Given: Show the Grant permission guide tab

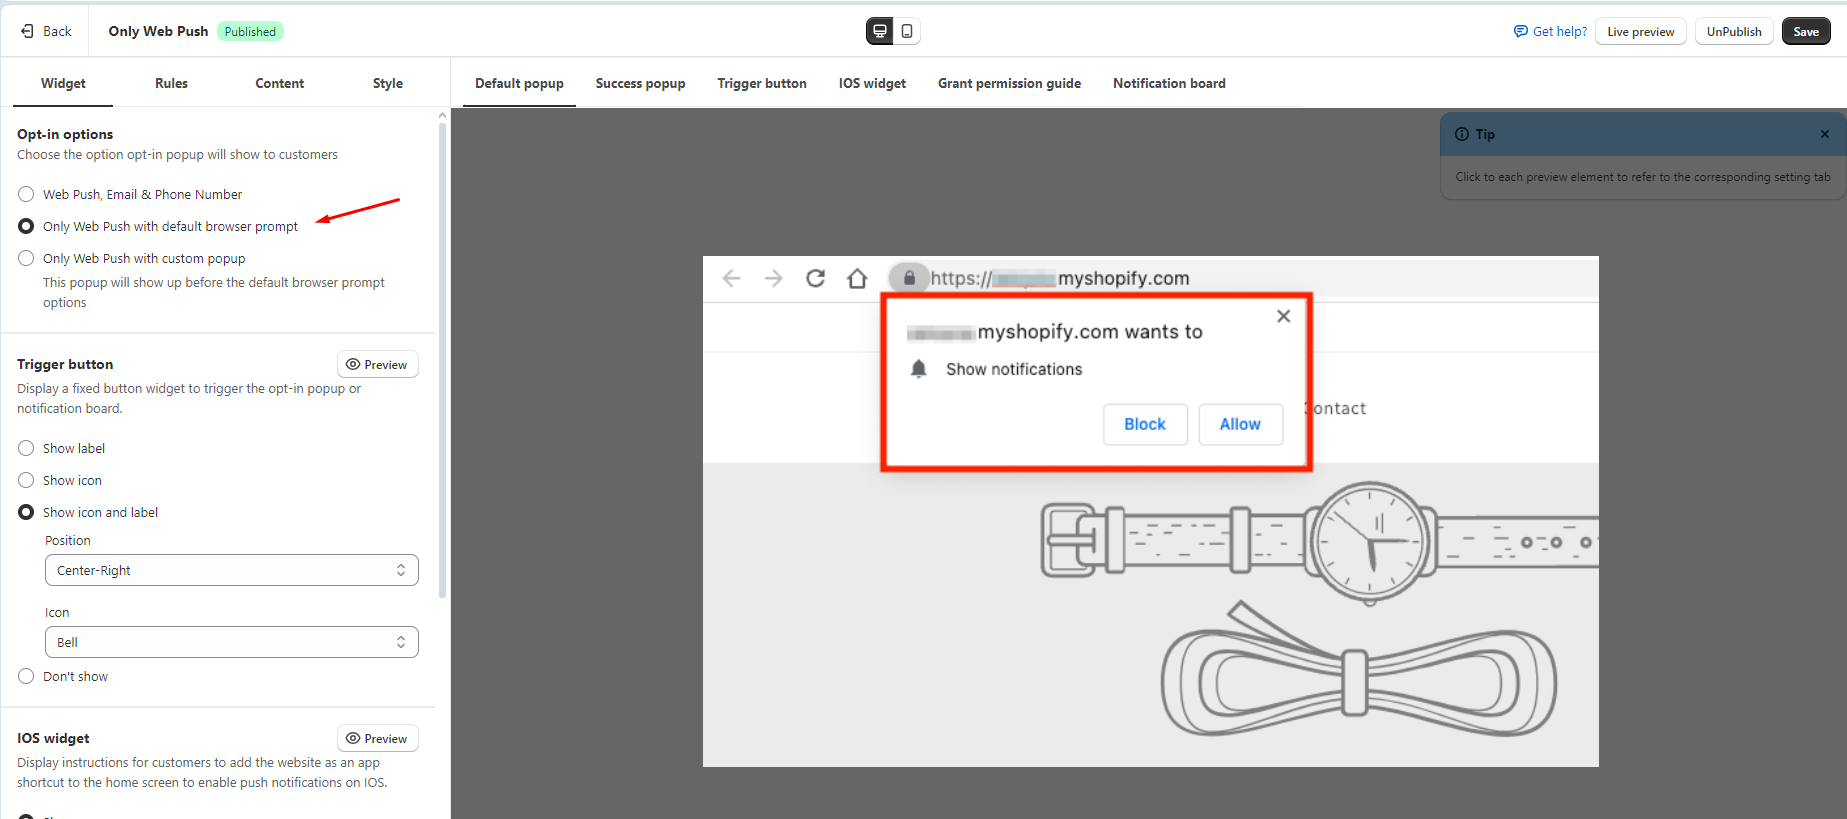Looking at the screenshot, I should (1009, 83).
